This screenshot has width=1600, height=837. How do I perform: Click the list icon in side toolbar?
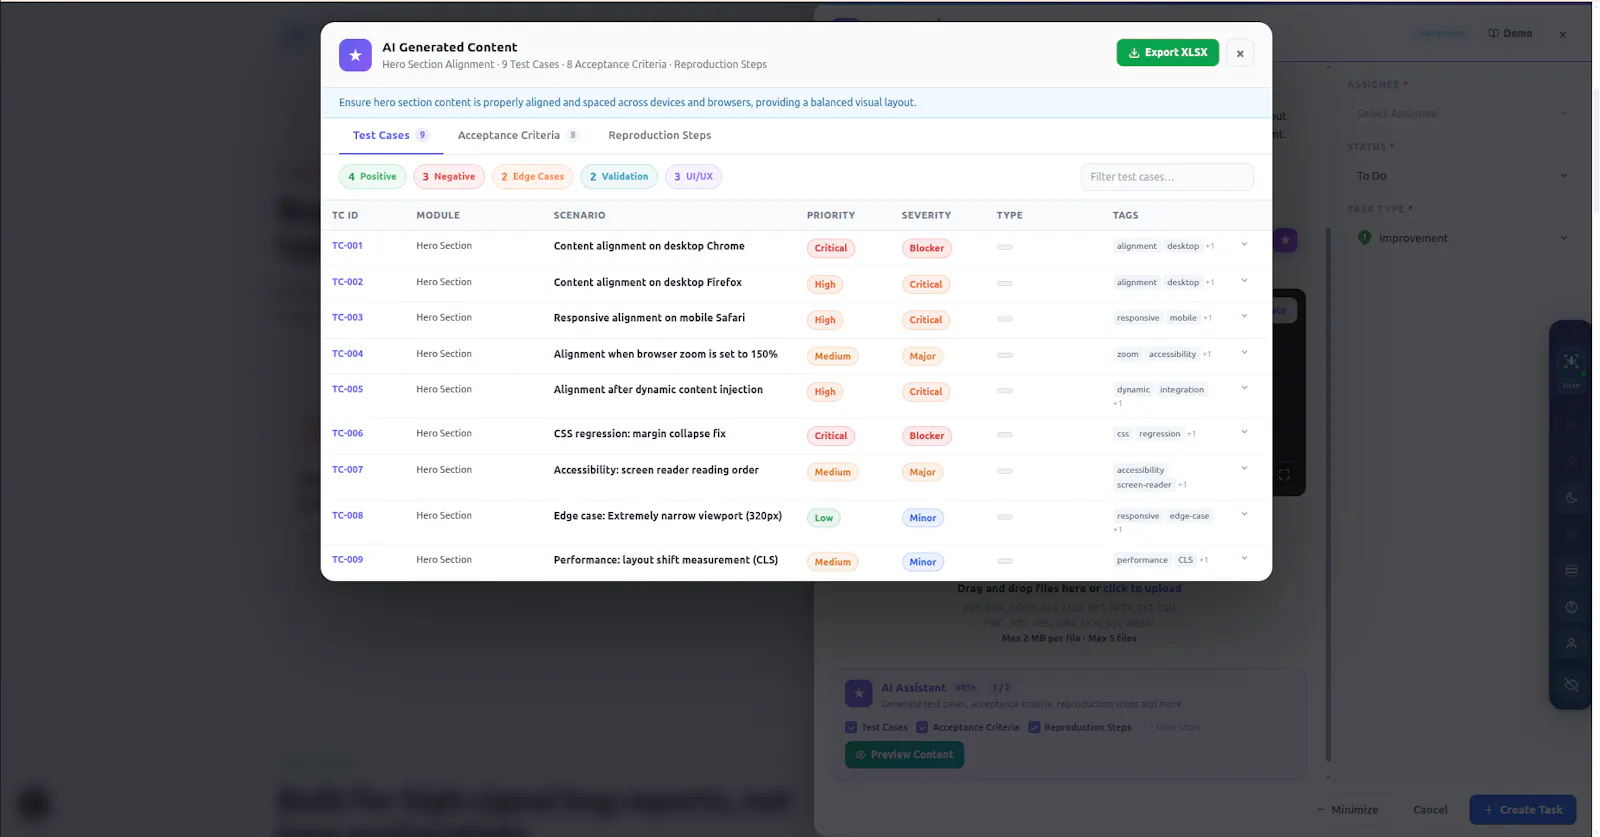(1571, 571)
